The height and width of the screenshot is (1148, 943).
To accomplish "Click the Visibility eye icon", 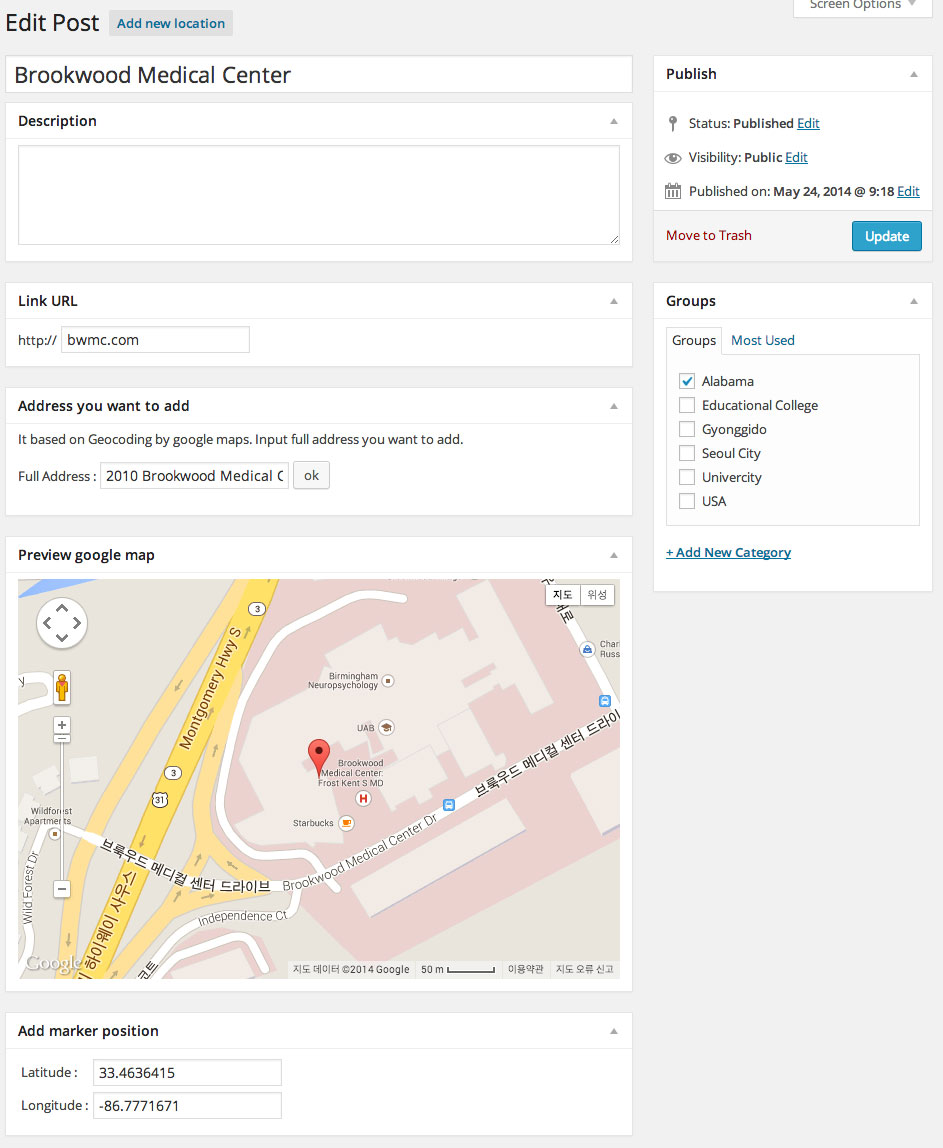I will pos(673,157).
